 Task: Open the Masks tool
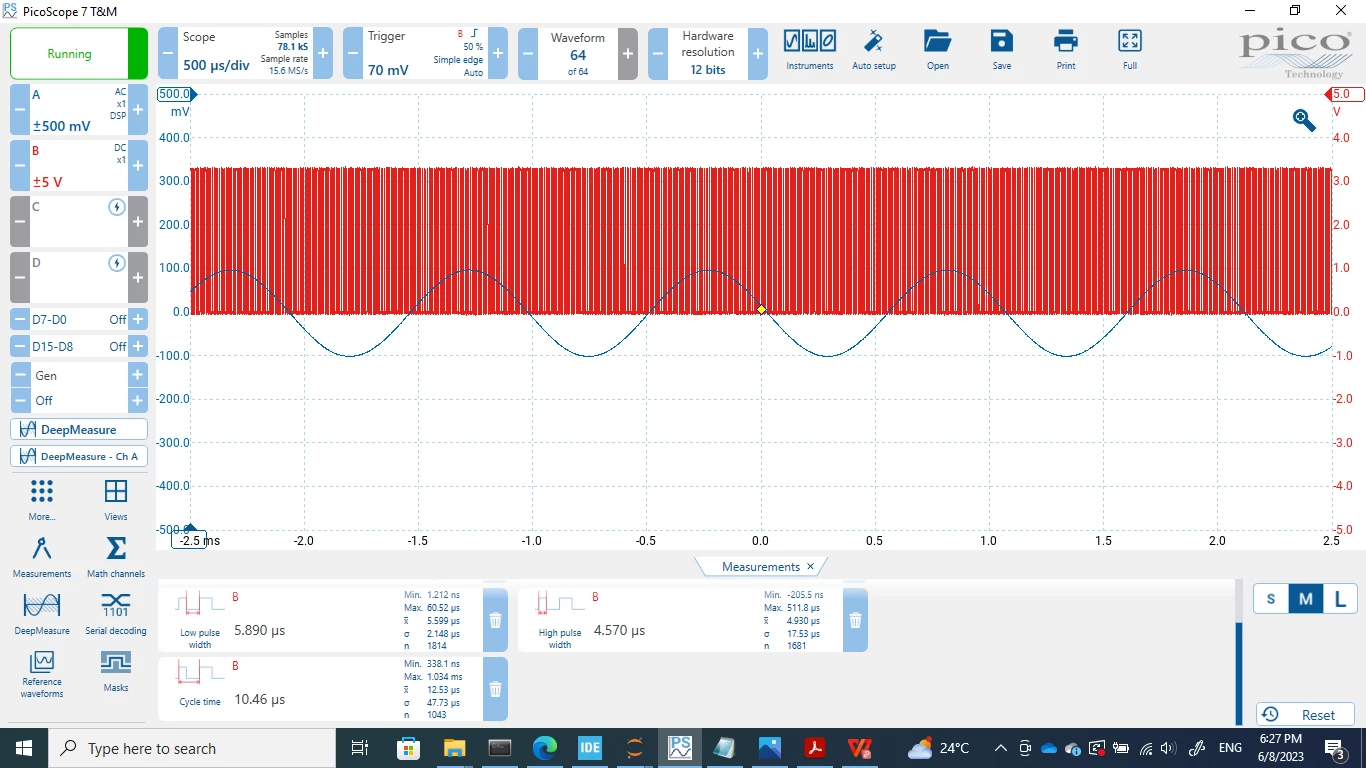pos(116,669)
